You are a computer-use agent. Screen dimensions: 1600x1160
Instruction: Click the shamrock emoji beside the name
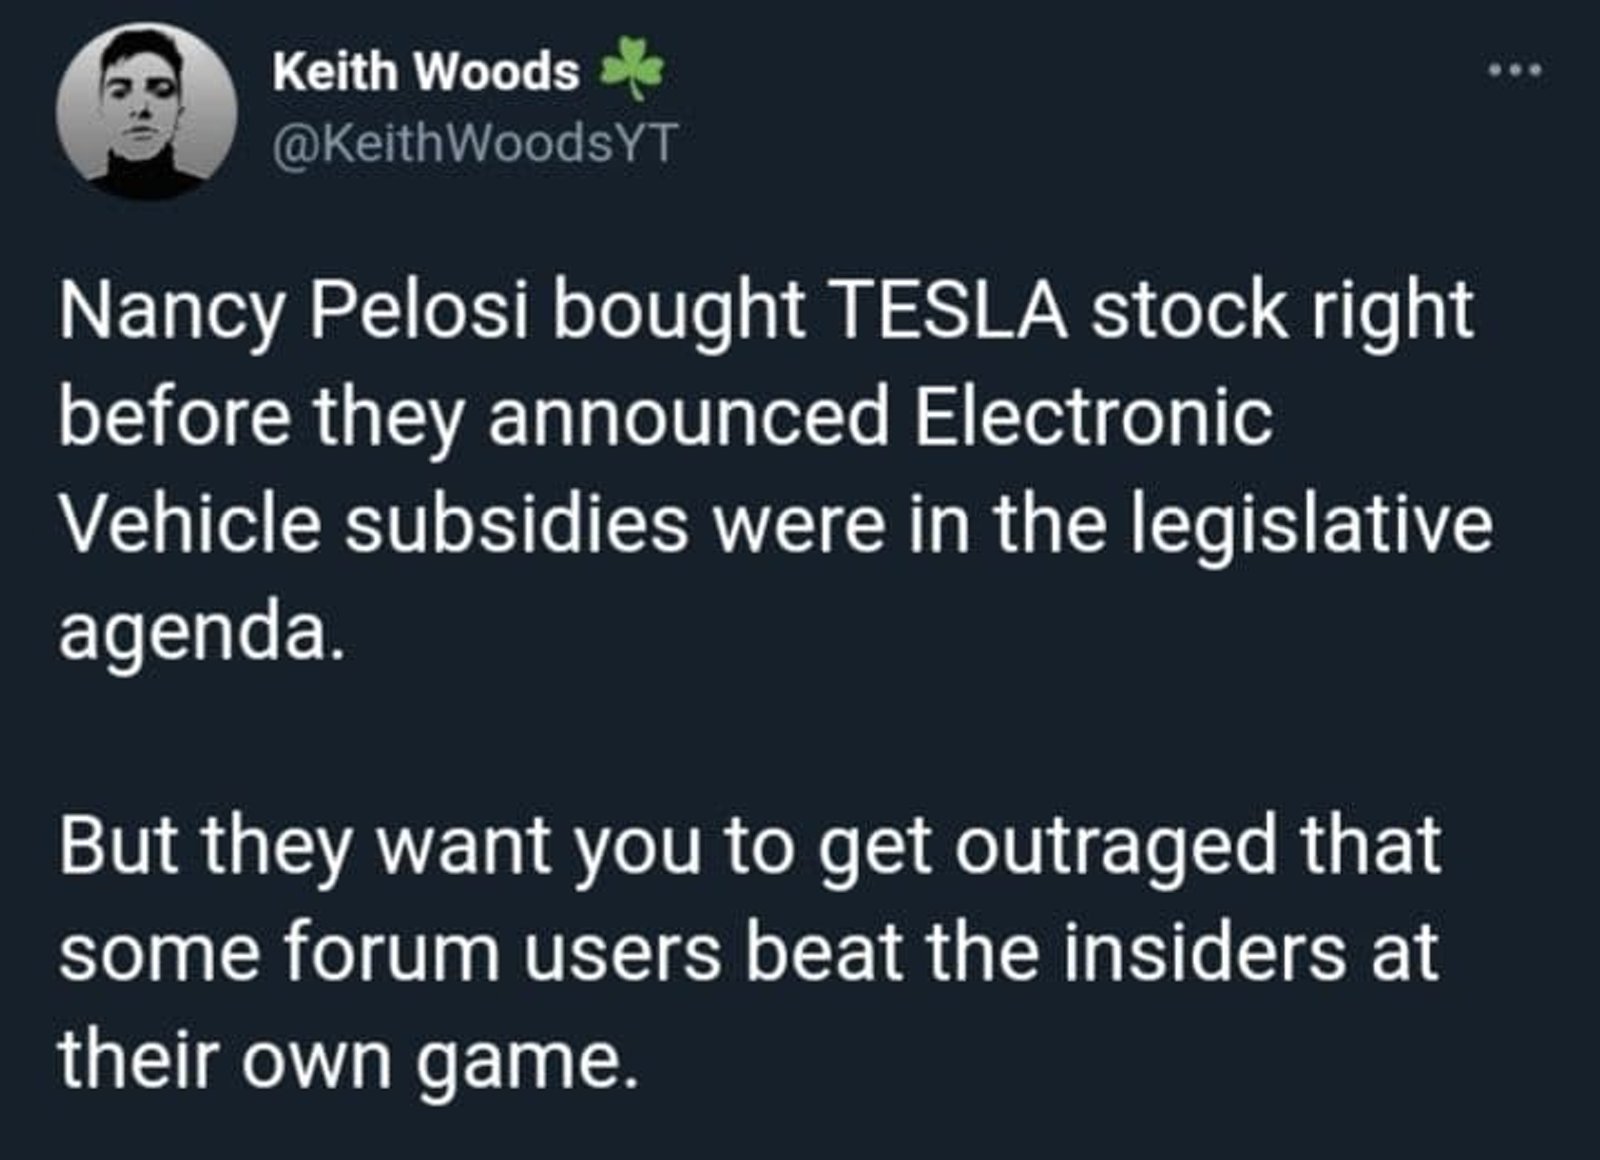point(631,69)
